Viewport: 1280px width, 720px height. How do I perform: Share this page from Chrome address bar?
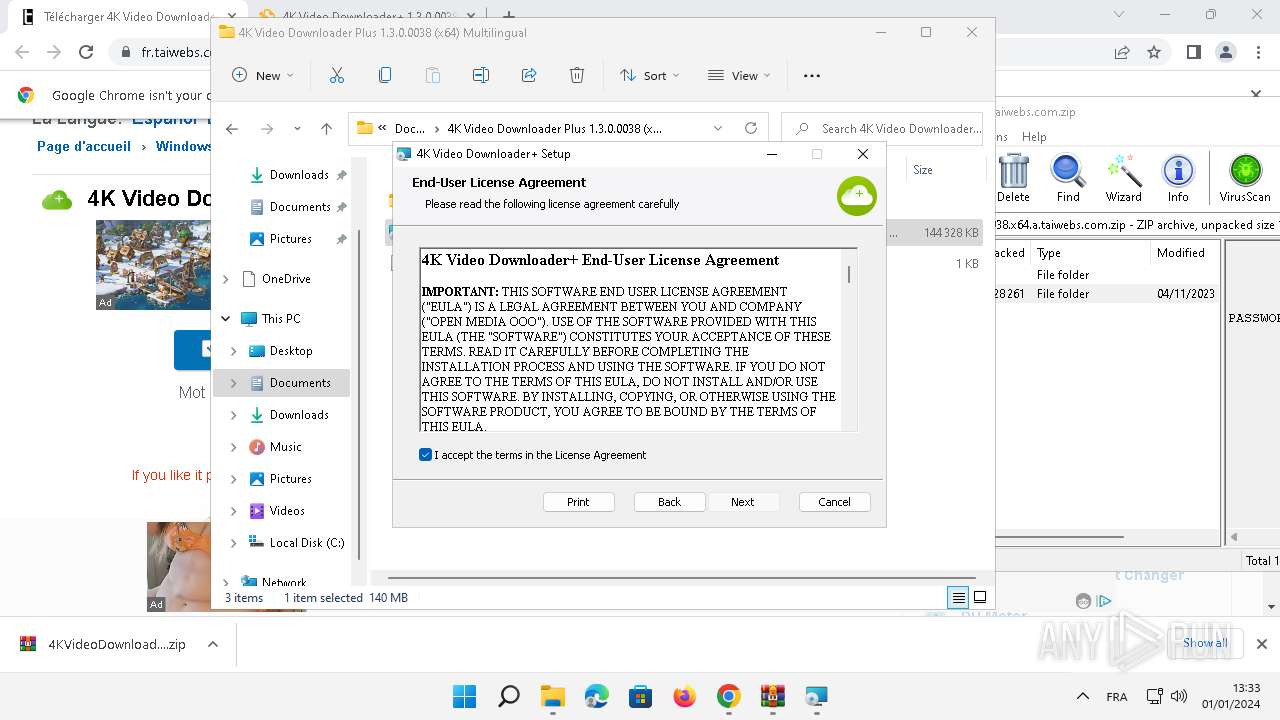[1122, 52]
